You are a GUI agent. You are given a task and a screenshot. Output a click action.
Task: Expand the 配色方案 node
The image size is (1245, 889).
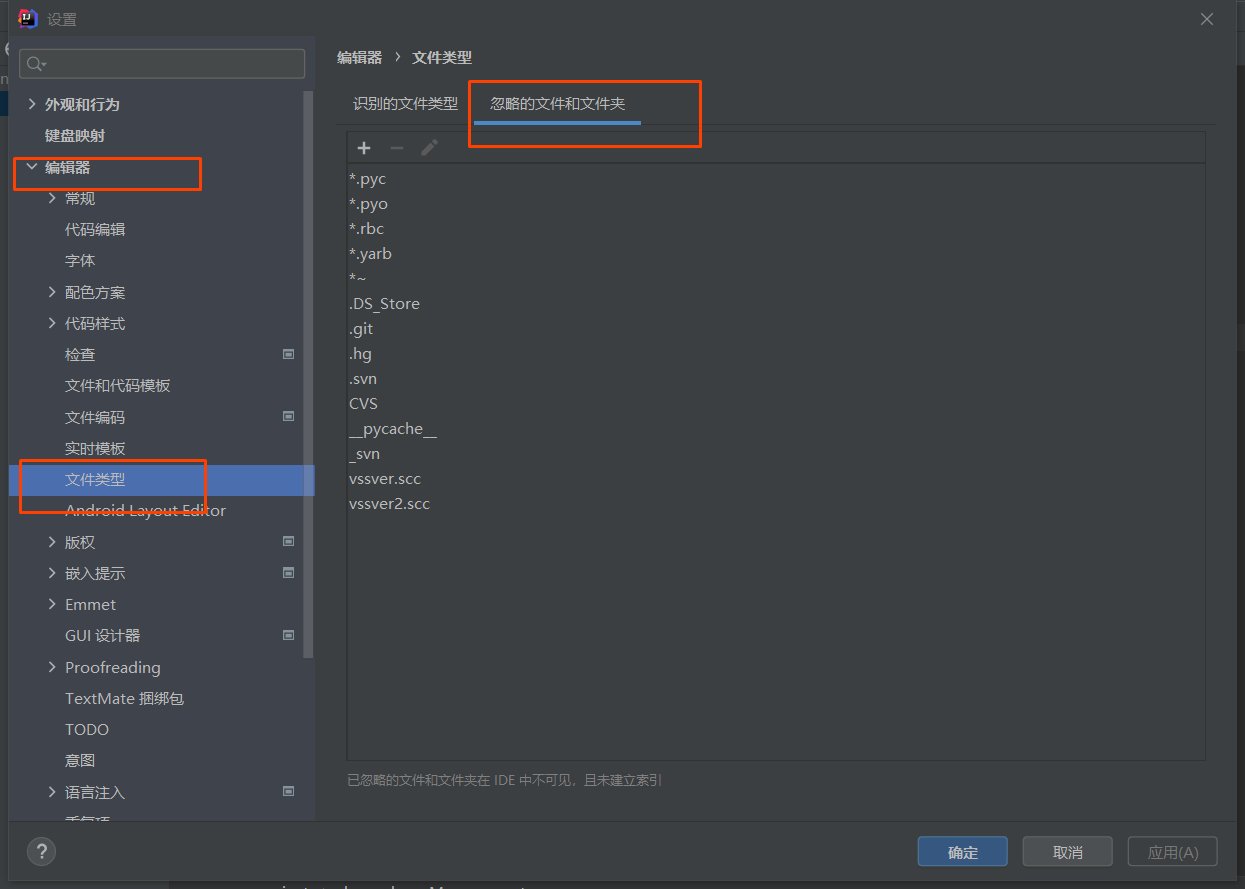click(x=52, y=292)
